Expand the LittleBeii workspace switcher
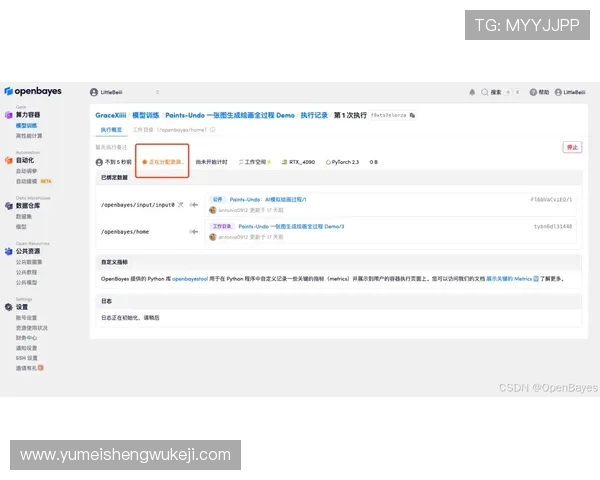This screenshot has width=600, height=480. pyautogui.click(x=157, y=92)
